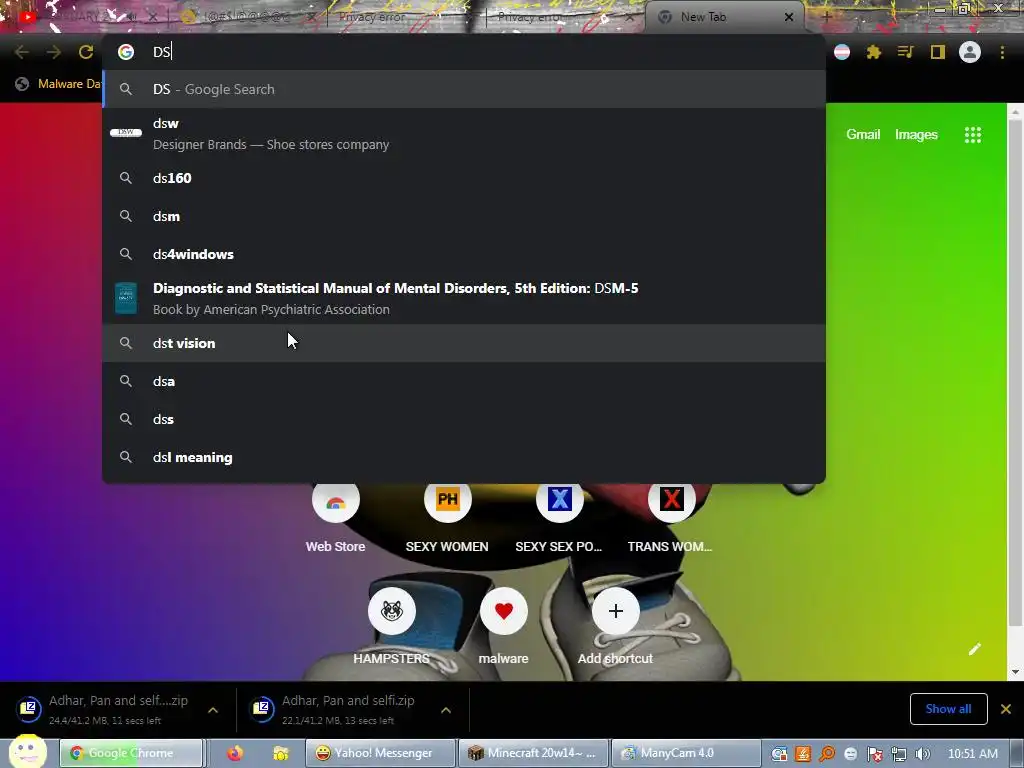Click the back navigation arrow

[x=22, y=52]
